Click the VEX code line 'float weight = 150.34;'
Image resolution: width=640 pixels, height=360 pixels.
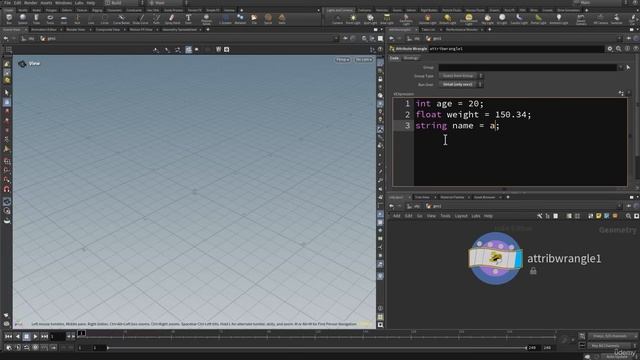click(473, 115)
